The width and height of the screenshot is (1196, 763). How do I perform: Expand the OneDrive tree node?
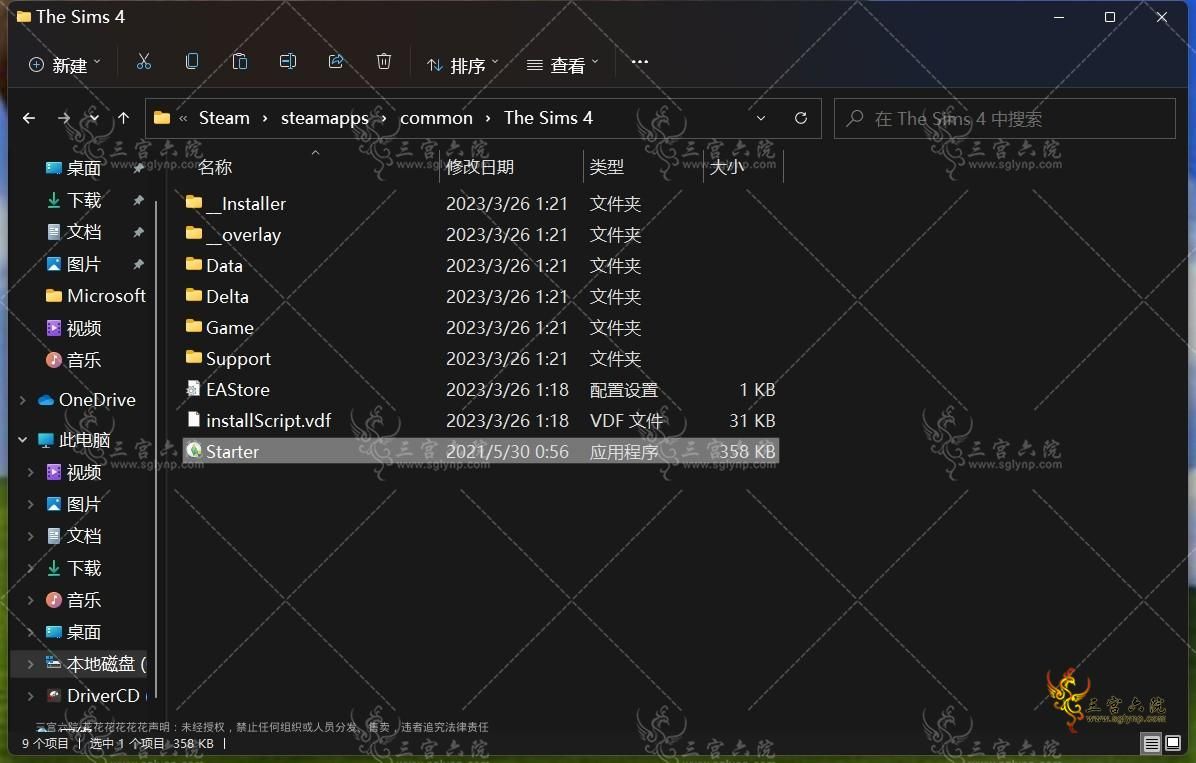pos(23,400)
